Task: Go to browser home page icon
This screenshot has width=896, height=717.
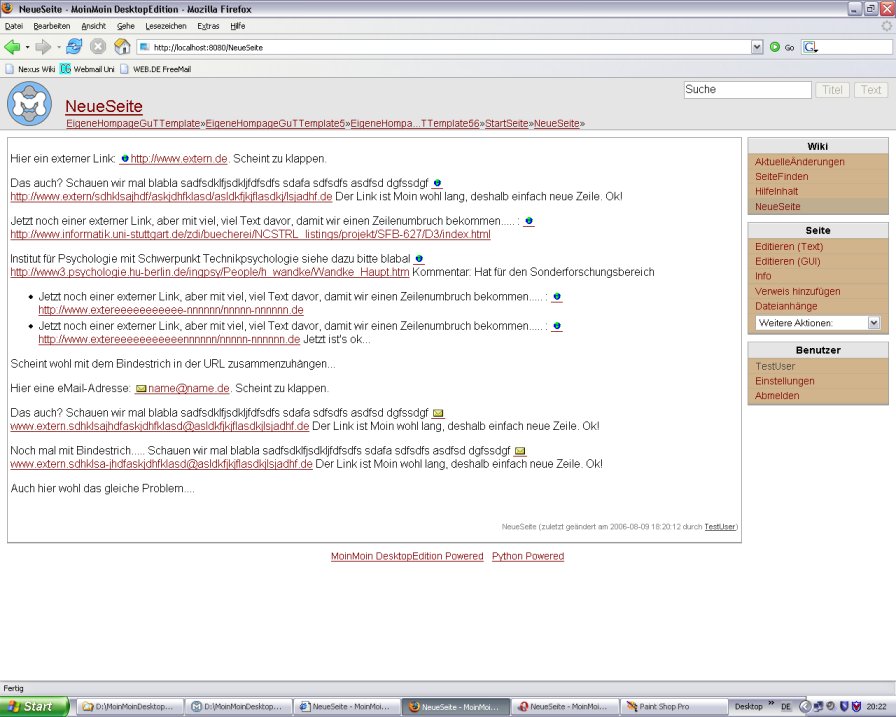Action: click(x=122, y=47)
